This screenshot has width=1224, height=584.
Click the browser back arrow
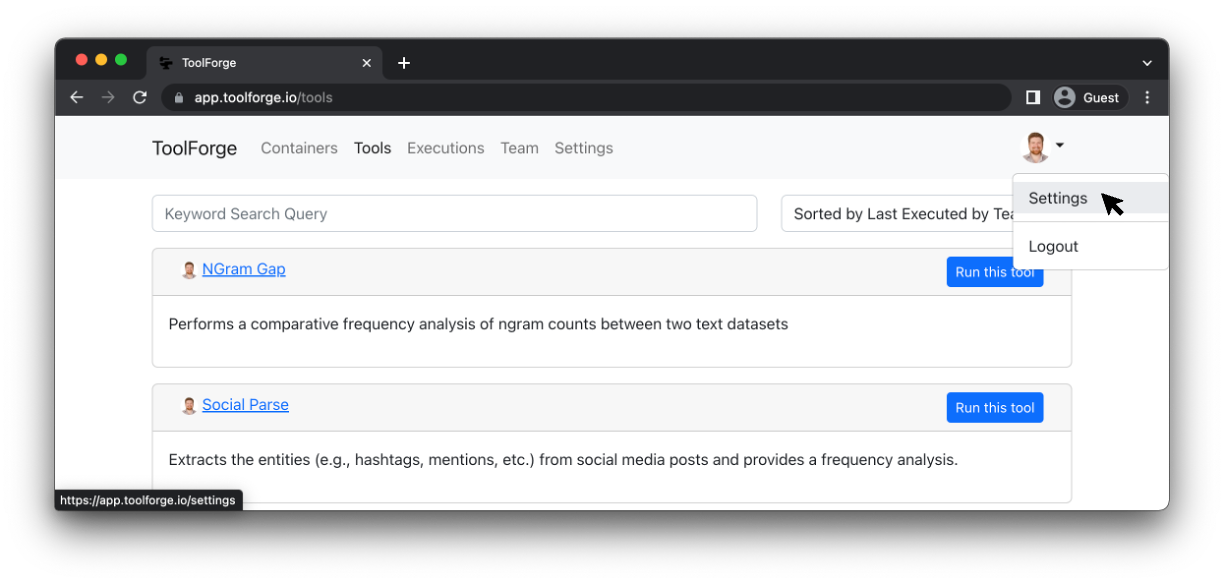(77, 97)
